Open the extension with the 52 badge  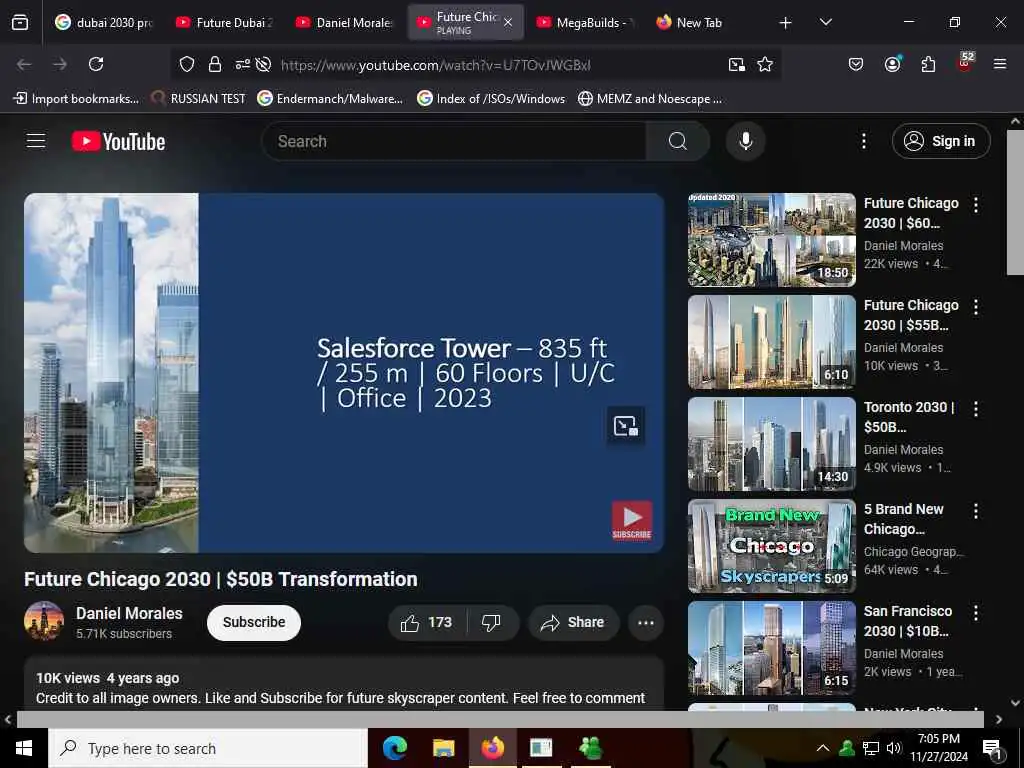coord(965,63)
